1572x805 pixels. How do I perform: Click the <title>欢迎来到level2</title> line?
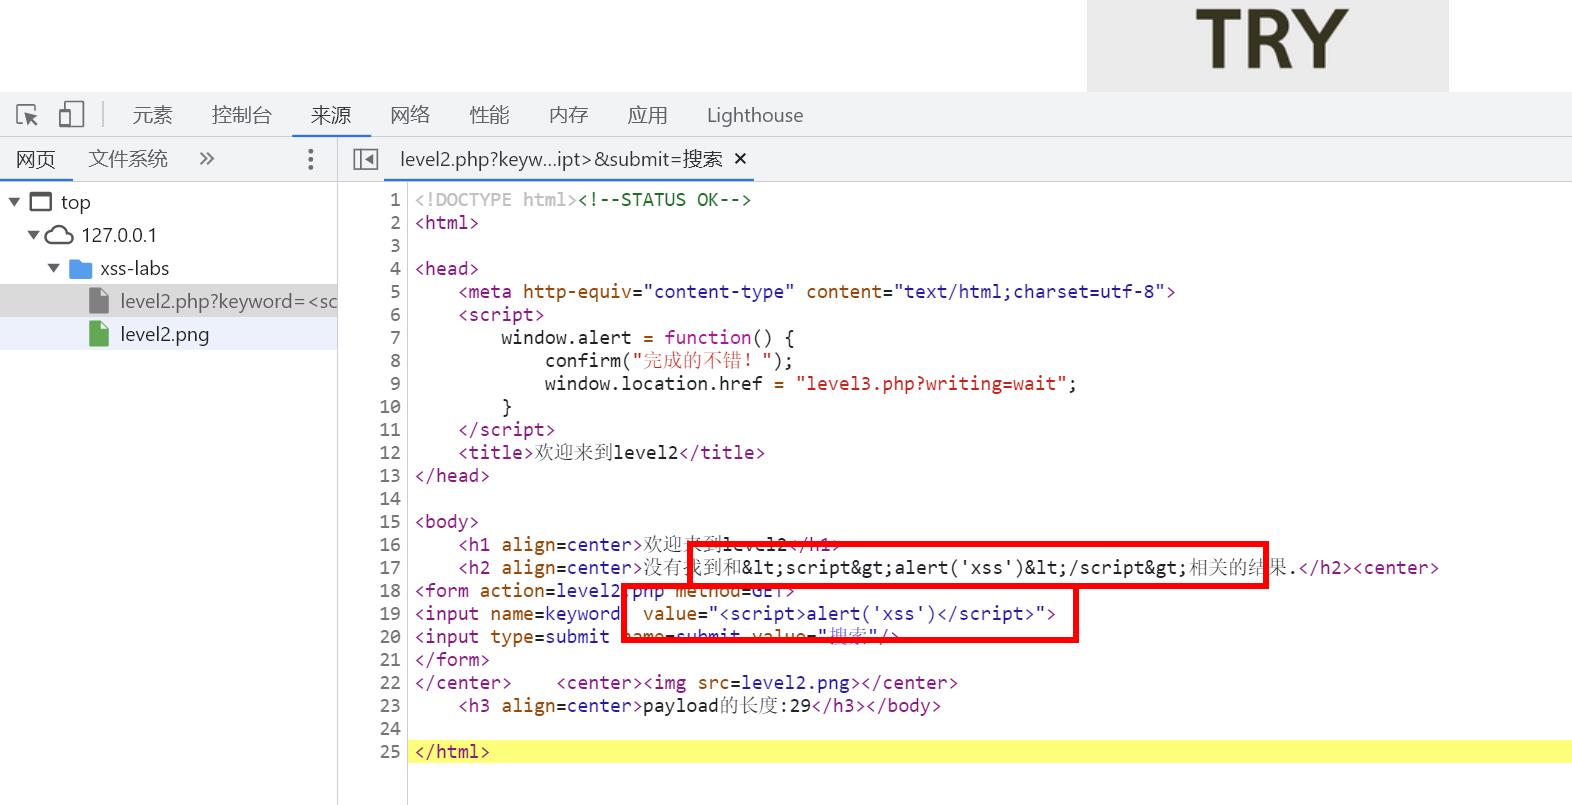click(x=611, y=452)
